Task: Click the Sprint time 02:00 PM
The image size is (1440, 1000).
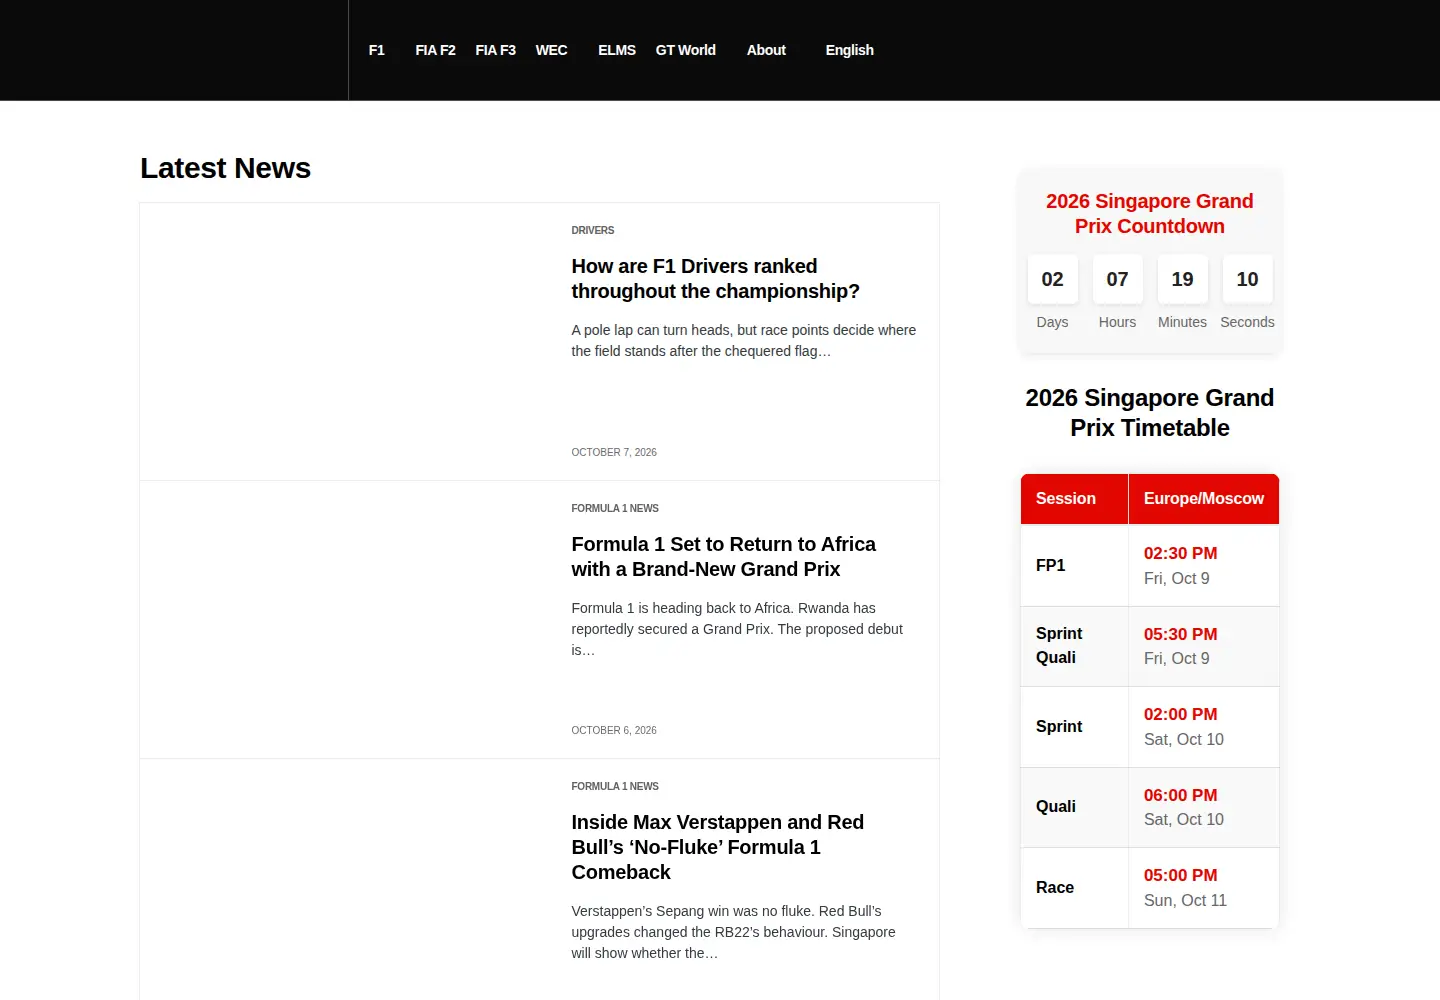Action: (x=1180, y=715)
